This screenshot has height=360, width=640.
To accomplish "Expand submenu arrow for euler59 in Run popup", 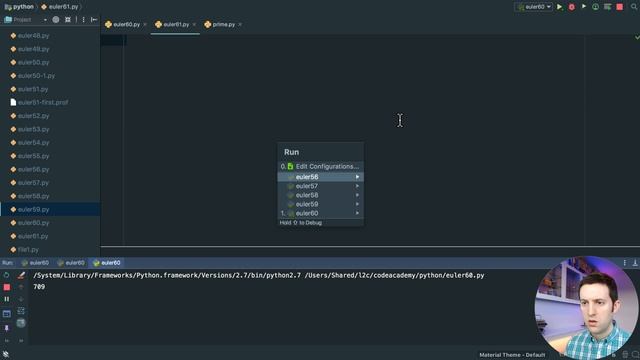I will pos(357,204).
